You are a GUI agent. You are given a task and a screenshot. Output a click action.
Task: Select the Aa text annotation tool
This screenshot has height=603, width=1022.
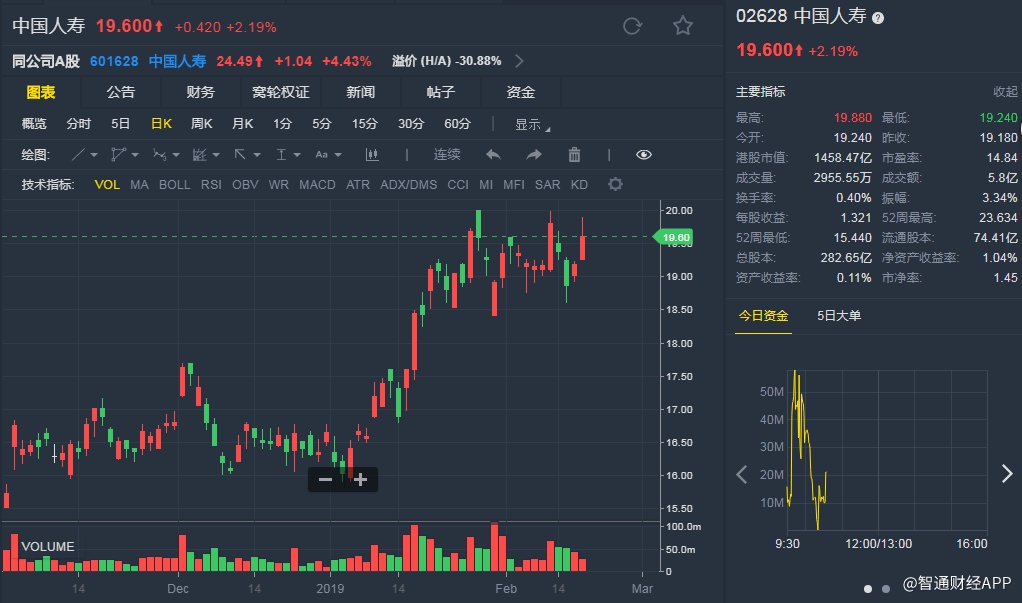pyautogui.click(x=321, y=154)
